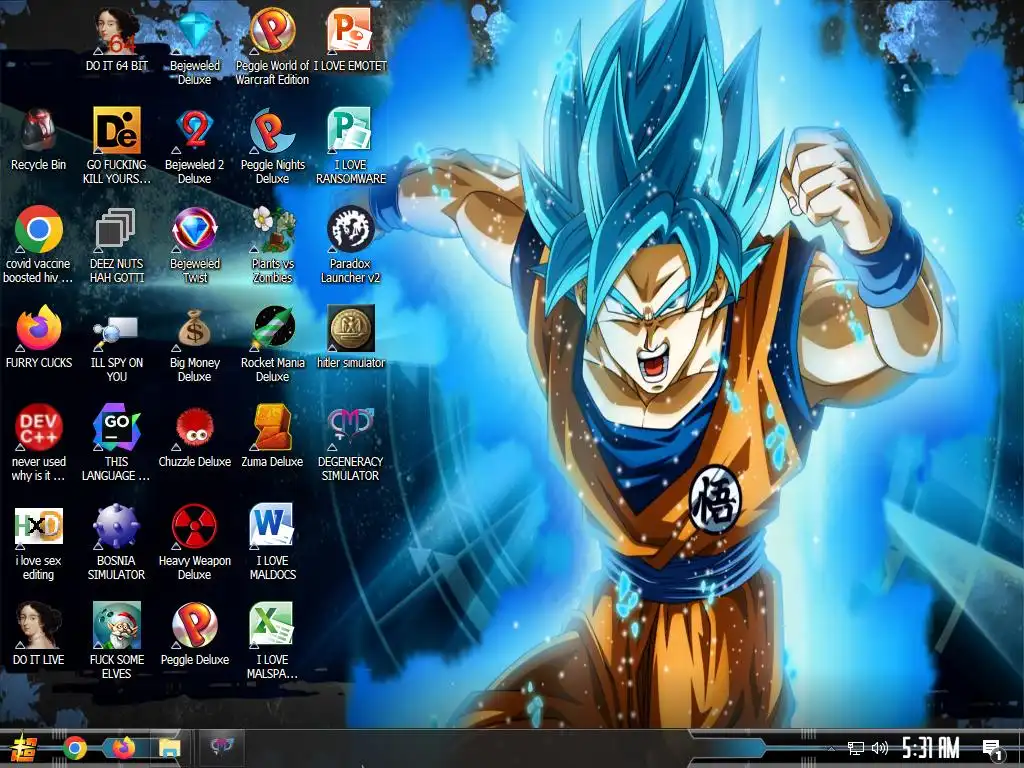Switch to running heart-icon app in taskbar
This screenshot has width=1024, height=768.
click(x=221, y=746)
